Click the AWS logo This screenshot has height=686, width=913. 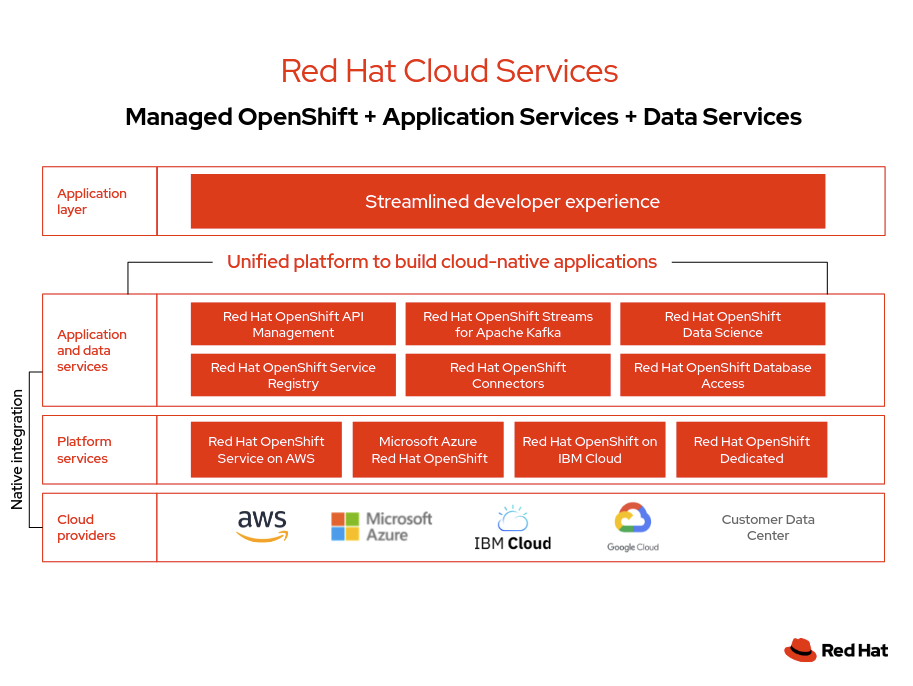pos(262,526)
